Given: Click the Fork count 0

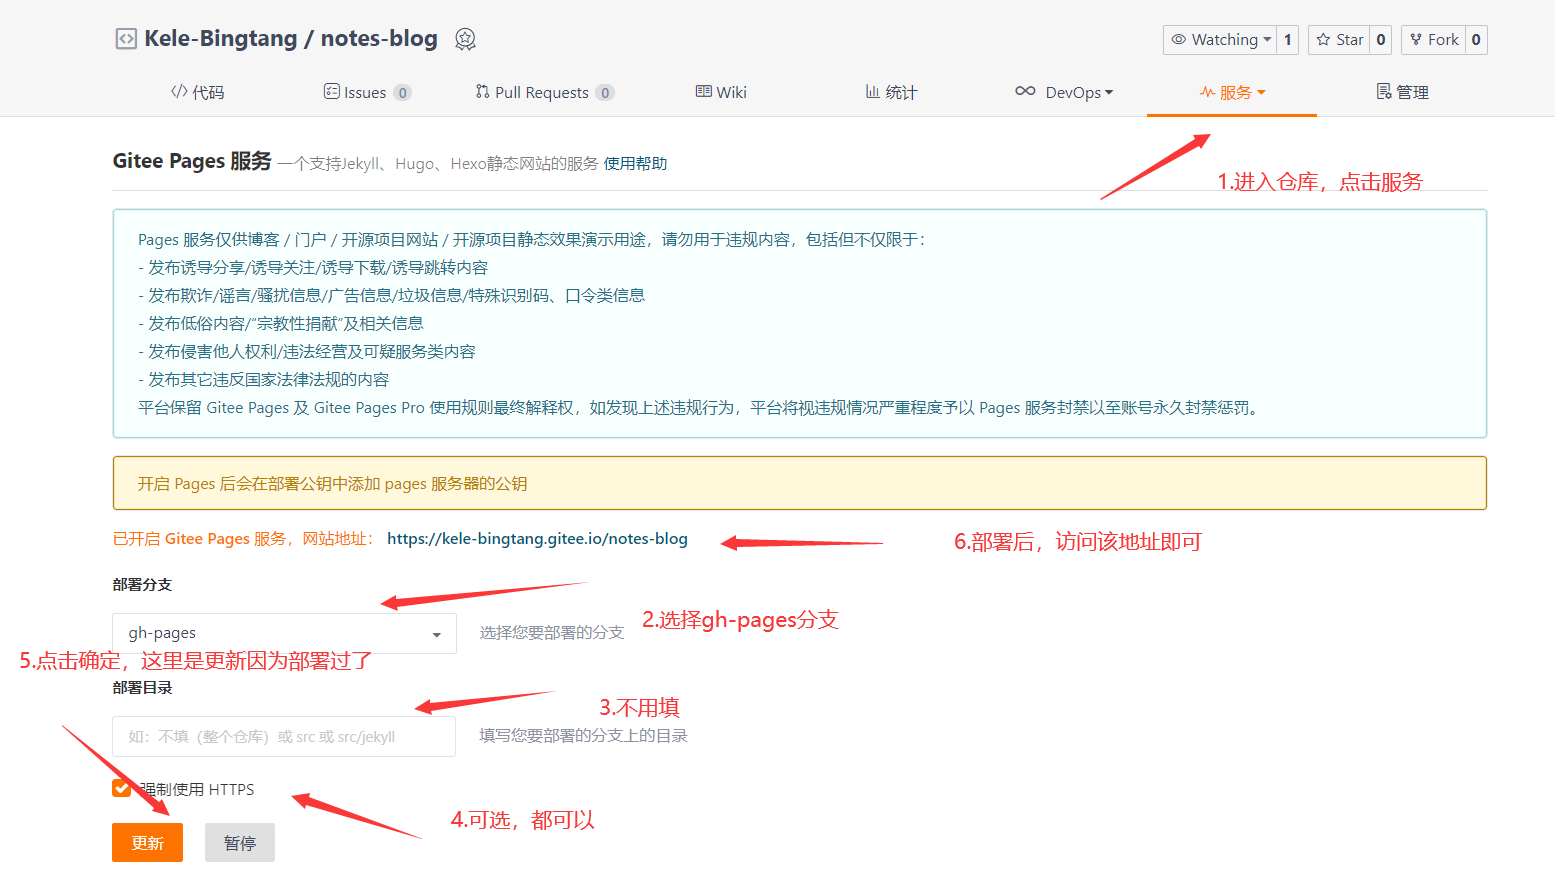Looking at the screenshot, I should 1476,40.
